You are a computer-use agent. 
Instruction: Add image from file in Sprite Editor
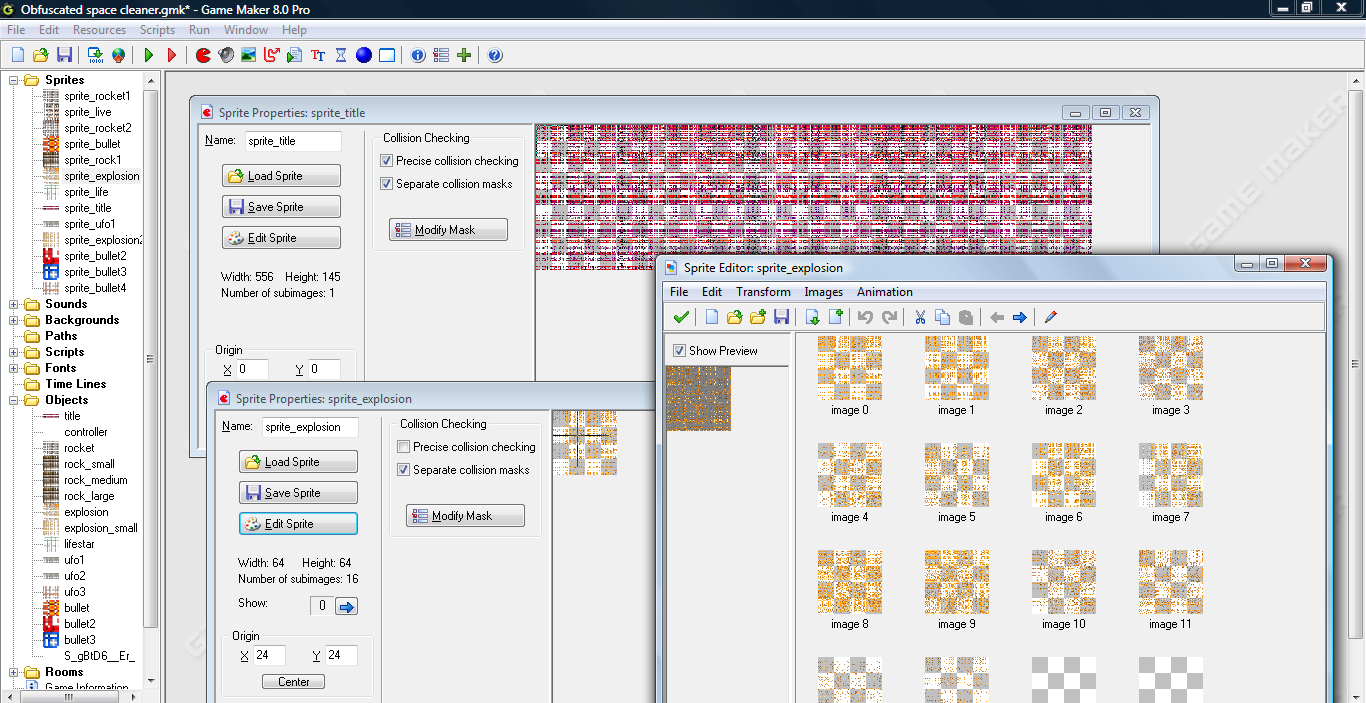point(757,317)
